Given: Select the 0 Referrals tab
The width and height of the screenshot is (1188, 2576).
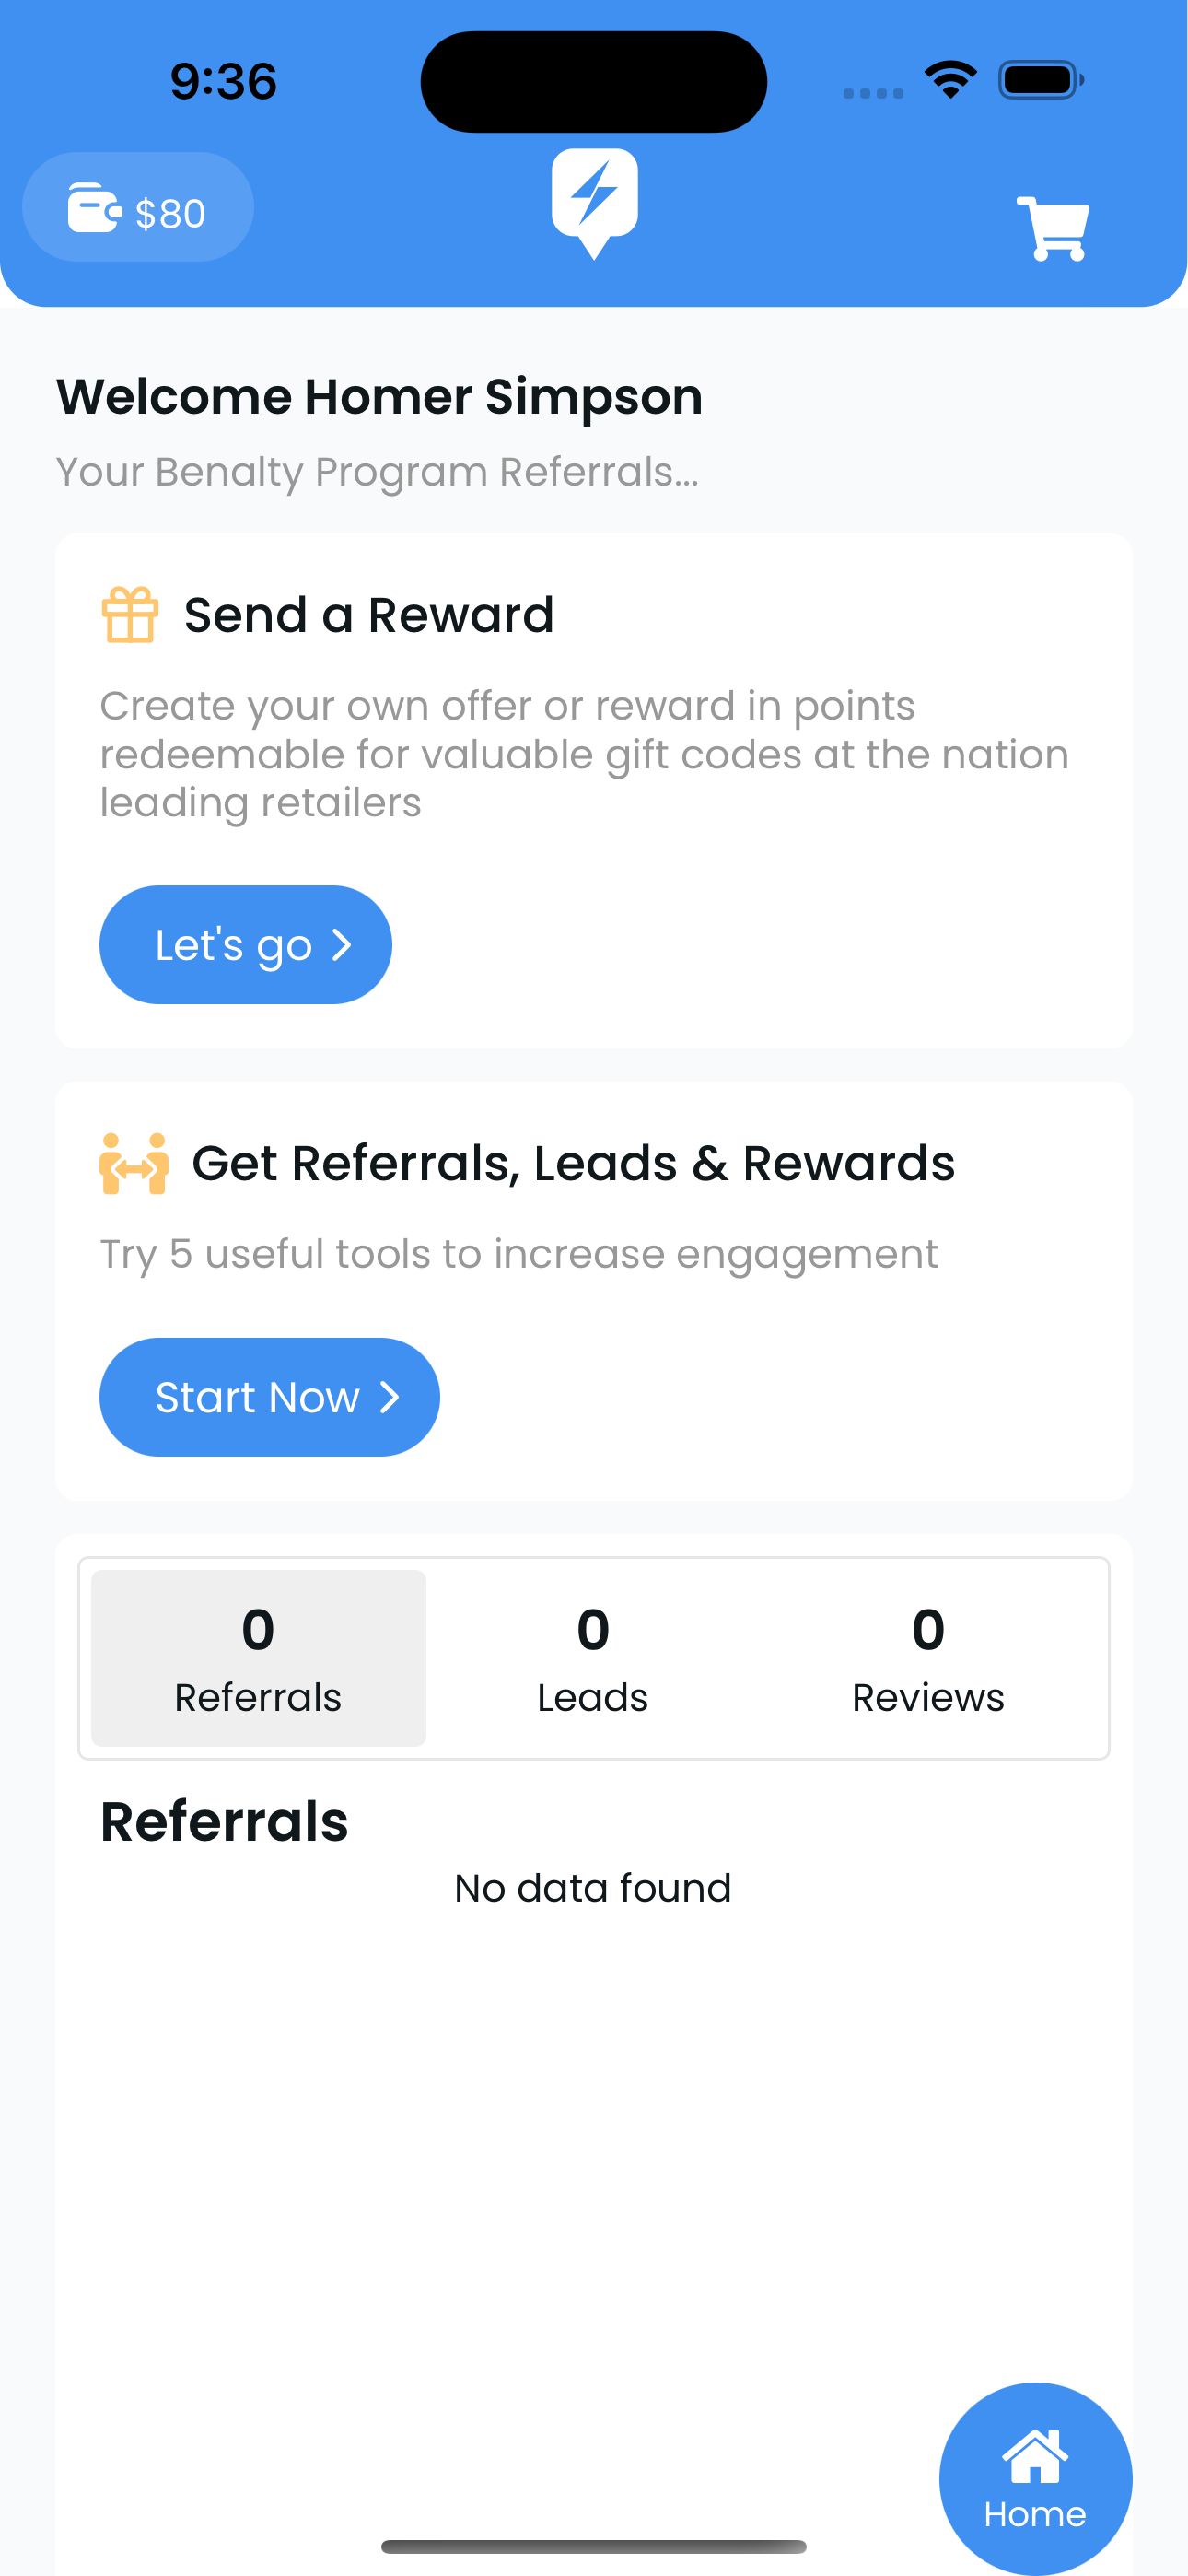Looking at the screenshot, I should pos(258,1658).
